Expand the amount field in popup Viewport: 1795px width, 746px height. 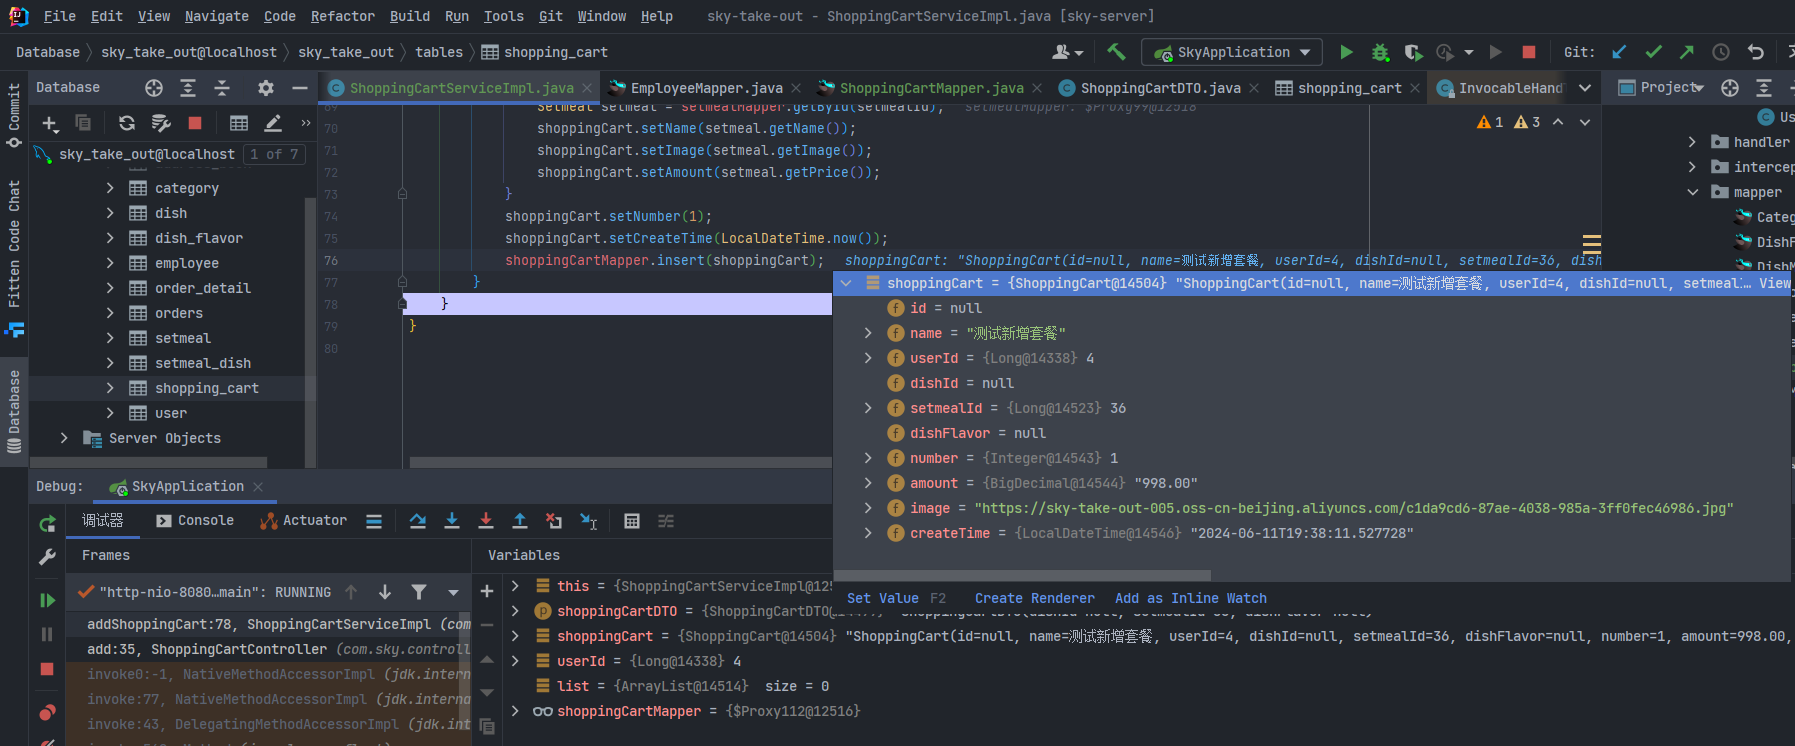point(868,483)
